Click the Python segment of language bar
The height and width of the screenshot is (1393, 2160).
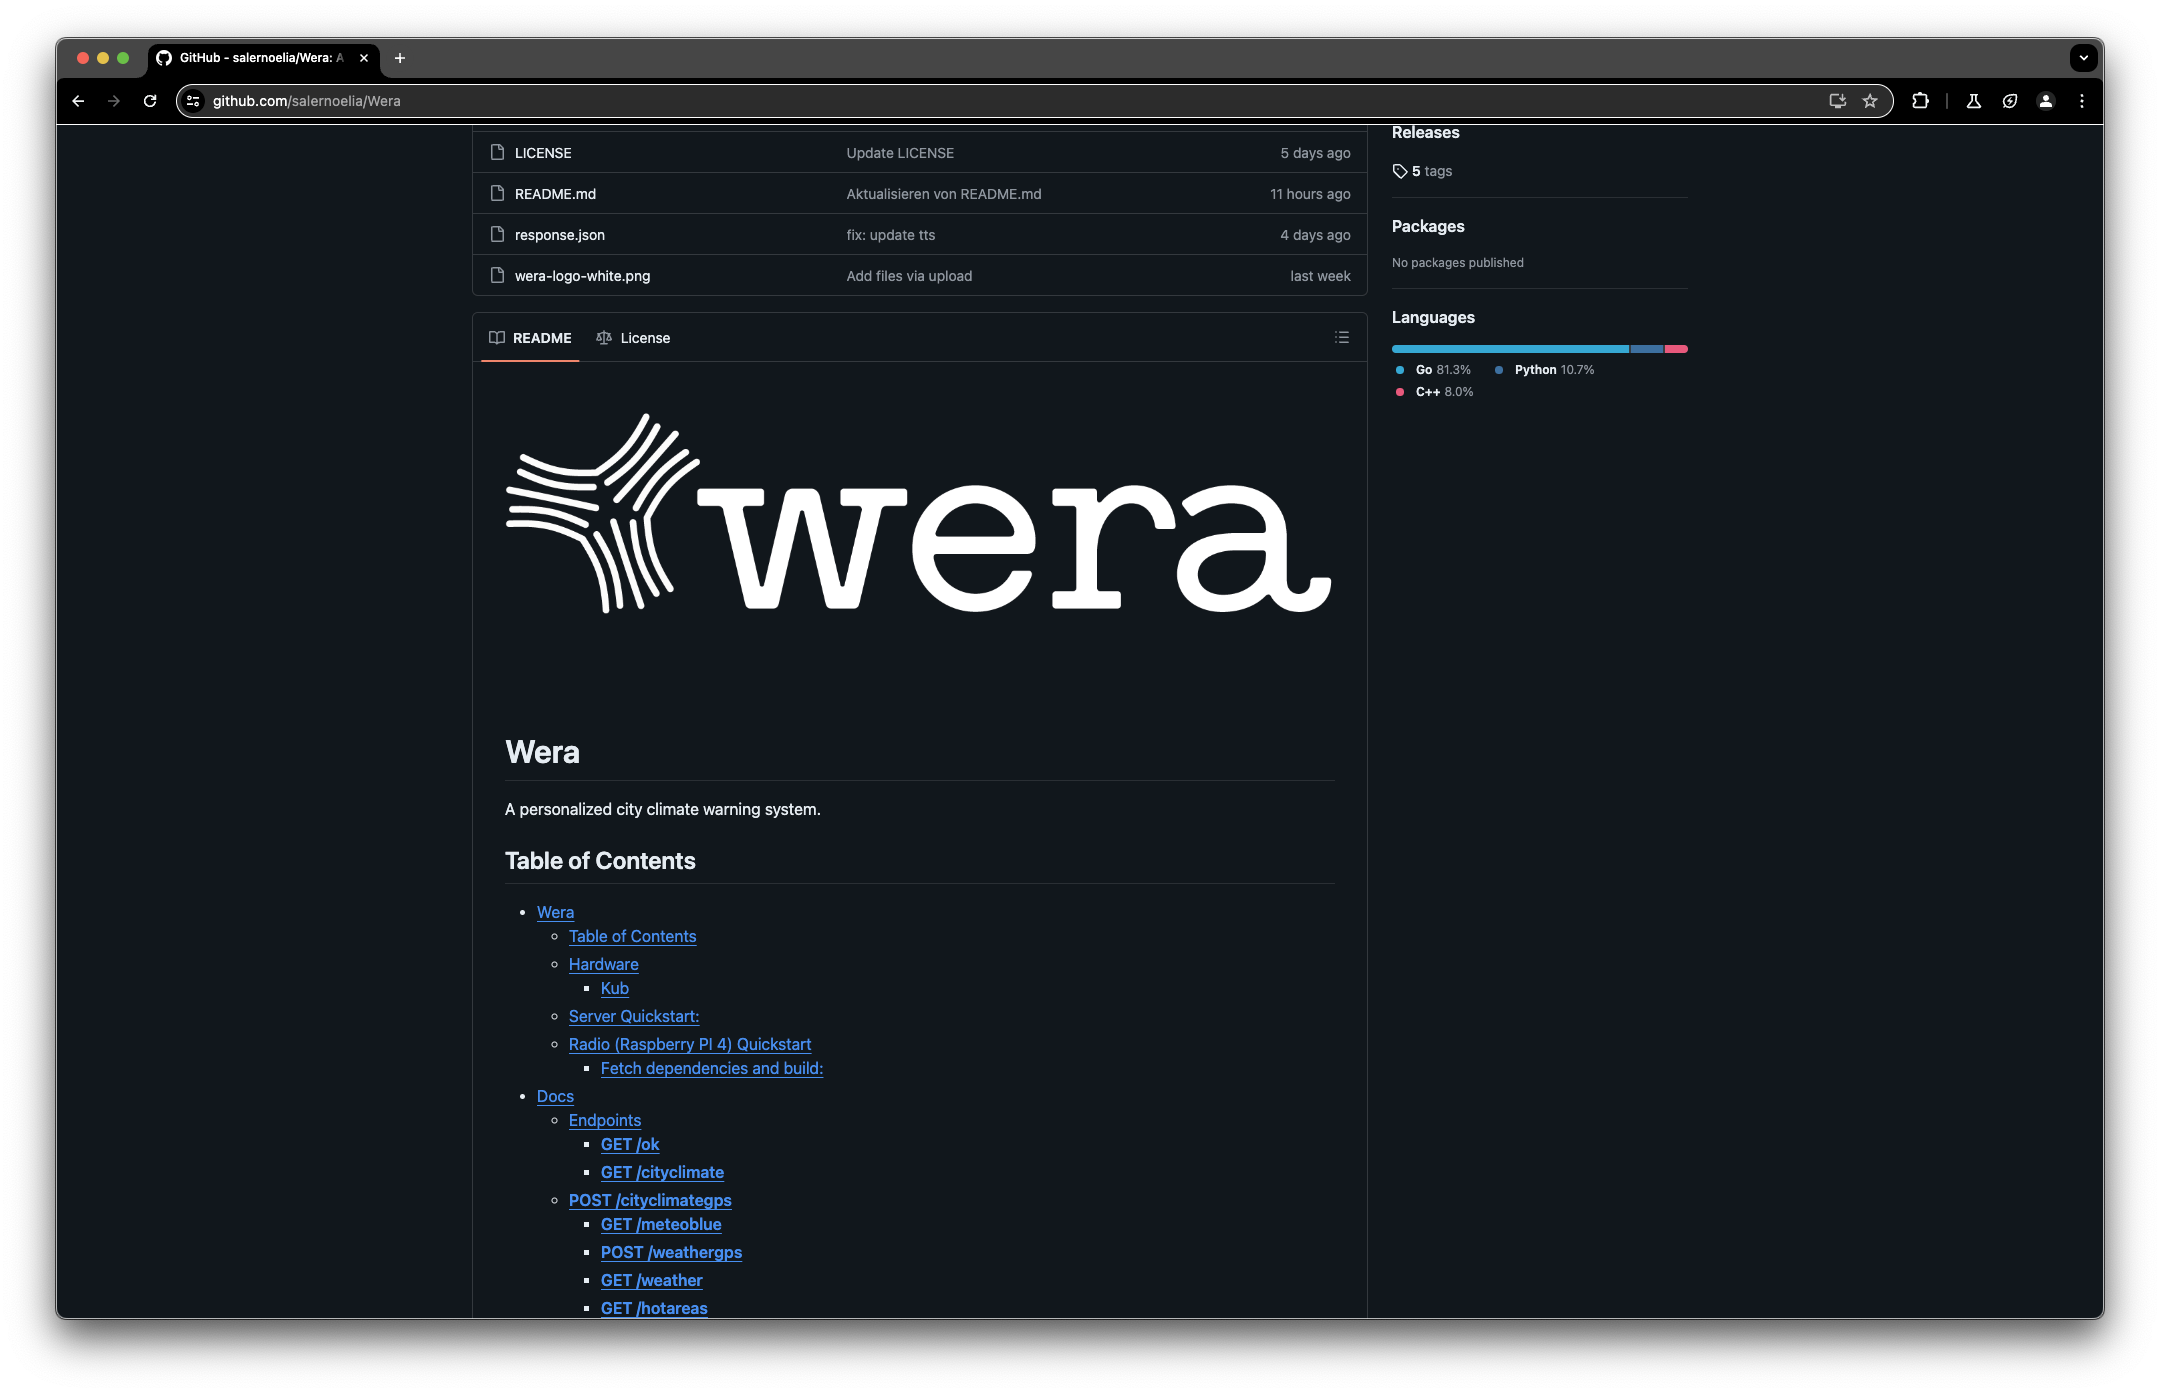tap(1647, 349)
